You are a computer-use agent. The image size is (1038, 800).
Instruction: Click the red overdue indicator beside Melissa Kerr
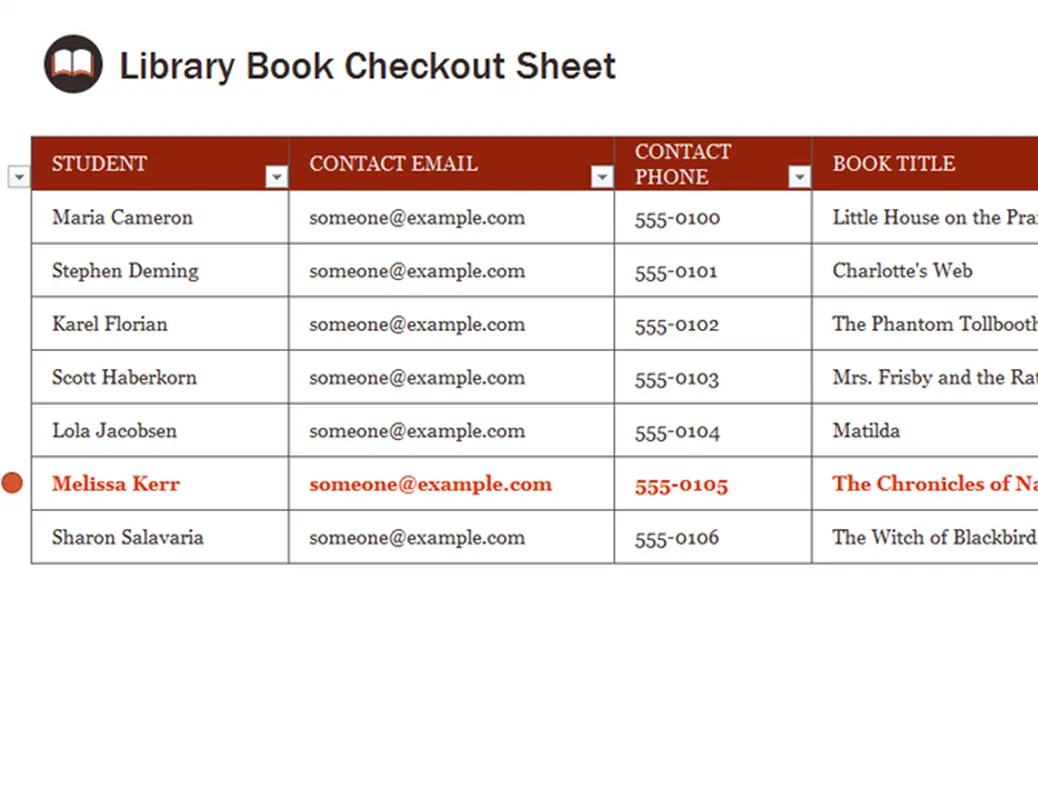[13, 482]
